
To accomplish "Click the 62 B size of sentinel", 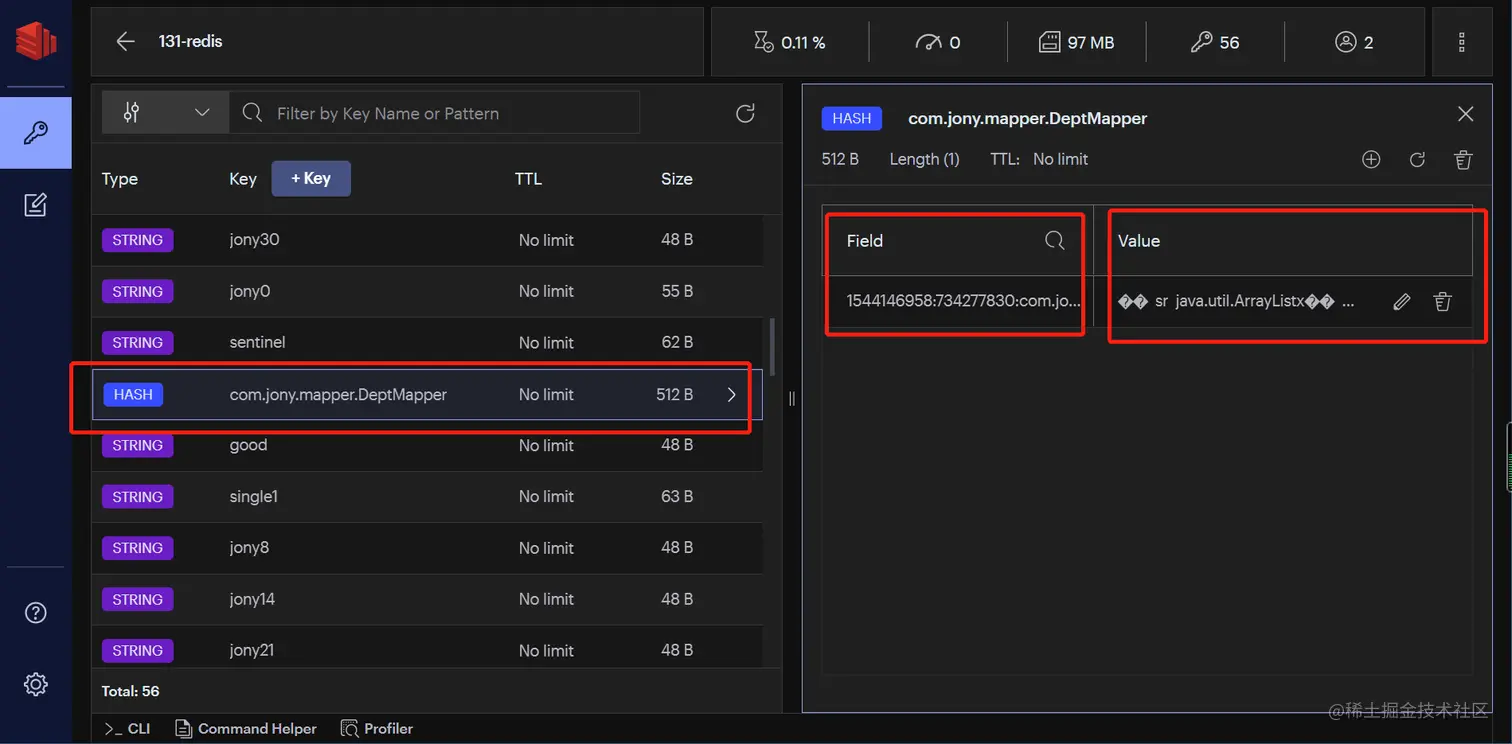I will [x=677, y=343].
